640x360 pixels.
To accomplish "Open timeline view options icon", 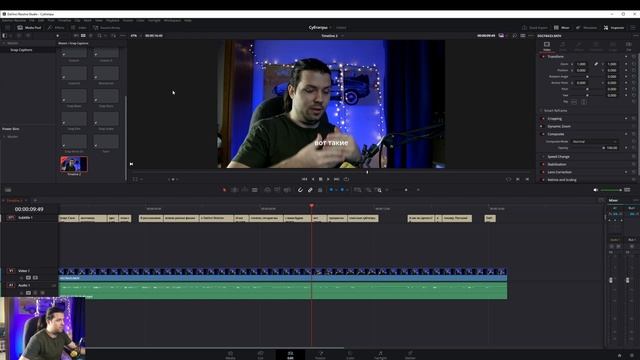I will 8,190.
